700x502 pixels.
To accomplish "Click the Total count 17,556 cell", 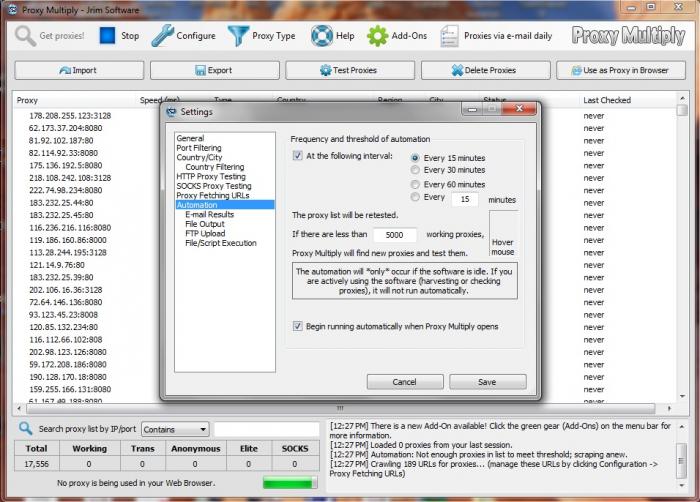I will point(37,464).
